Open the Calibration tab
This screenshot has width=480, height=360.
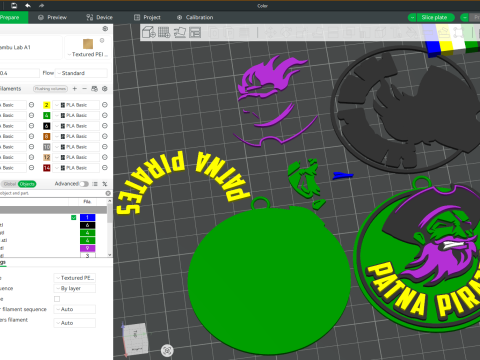click(x=195, y=17)
